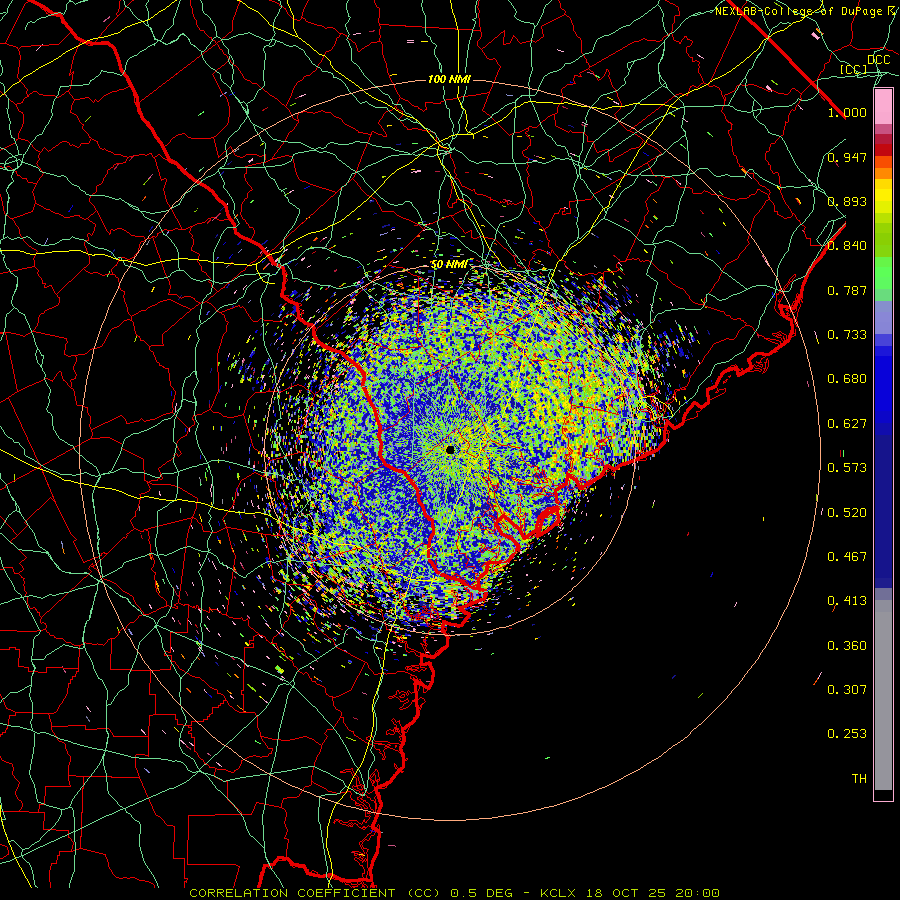The width and height of the screenshot is (900, 900).
Task: Click the pink segment of color bar
Action: click(x=883, y=107)
